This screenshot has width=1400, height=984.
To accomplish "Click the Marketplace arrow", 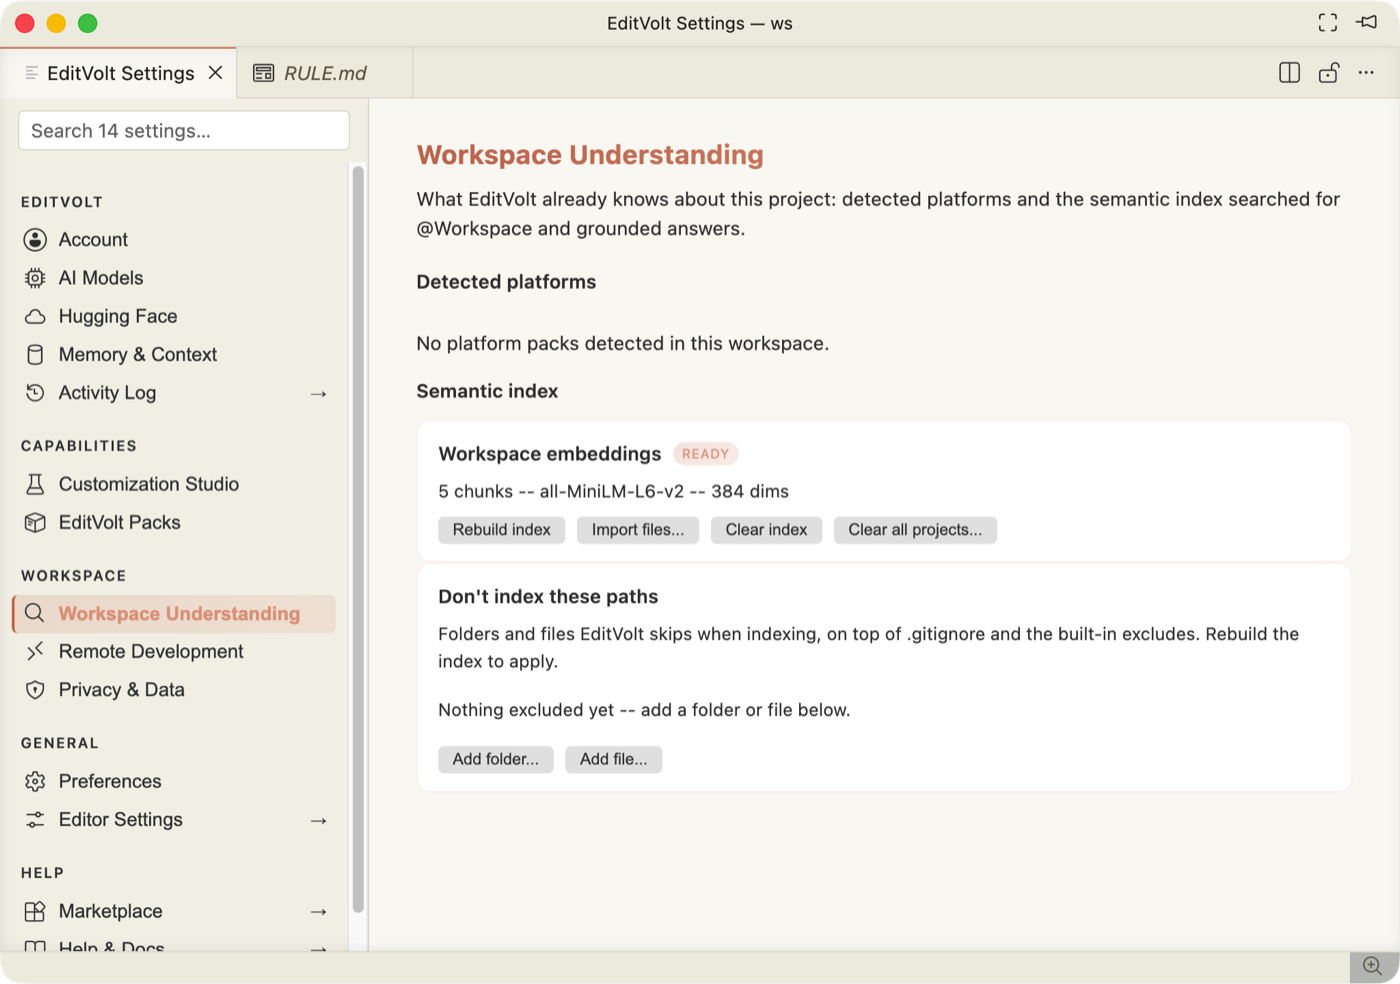I will (x=319, y=912).
